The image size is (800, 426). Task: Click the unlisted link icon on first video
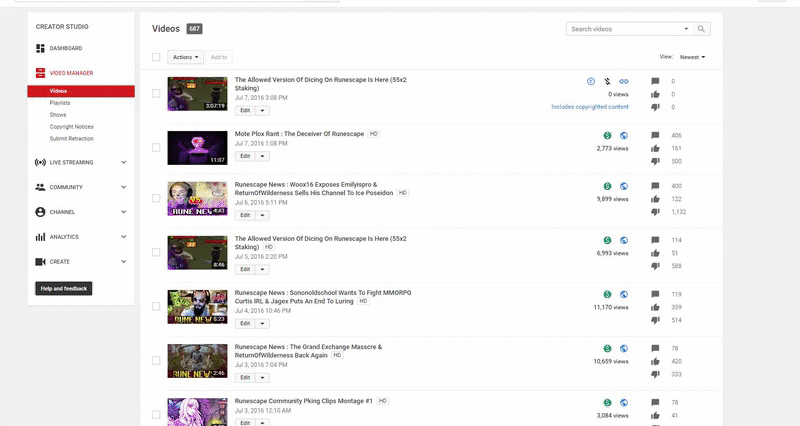tap(624, 82)
